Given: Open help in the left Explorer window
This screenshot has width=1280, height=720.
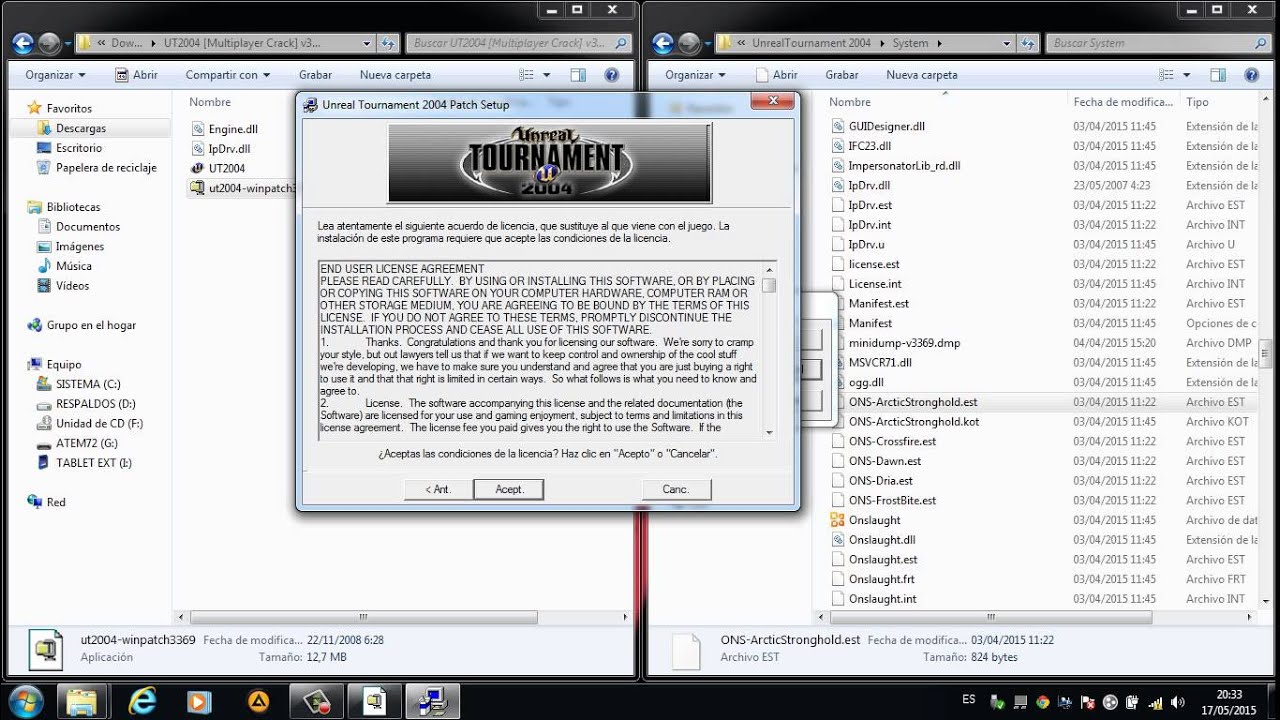Looking at the screenshot, I should point(612,75).
